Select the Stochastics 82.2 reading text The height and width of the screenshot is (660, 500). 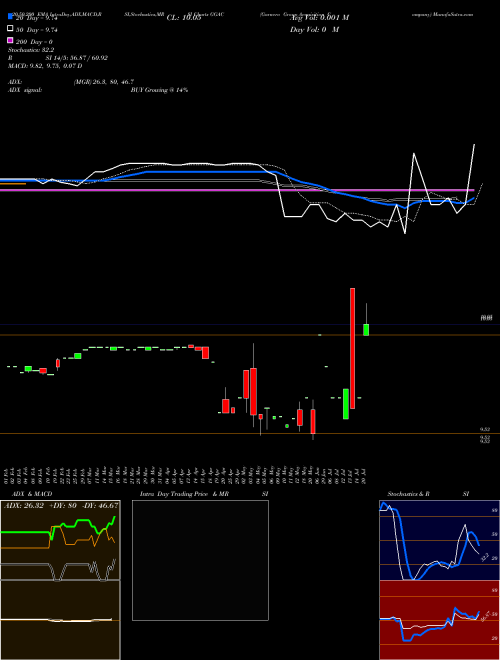pos(31,50)
